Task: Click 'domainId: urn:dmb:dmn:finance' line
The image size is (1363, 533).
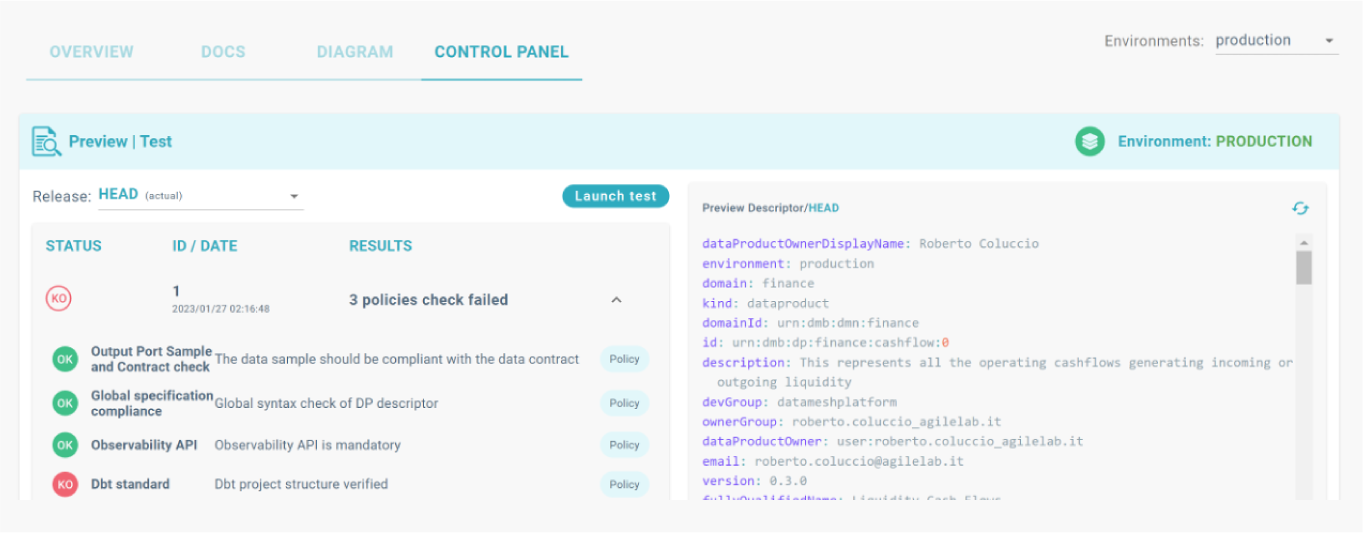Action: click(810, 323)
